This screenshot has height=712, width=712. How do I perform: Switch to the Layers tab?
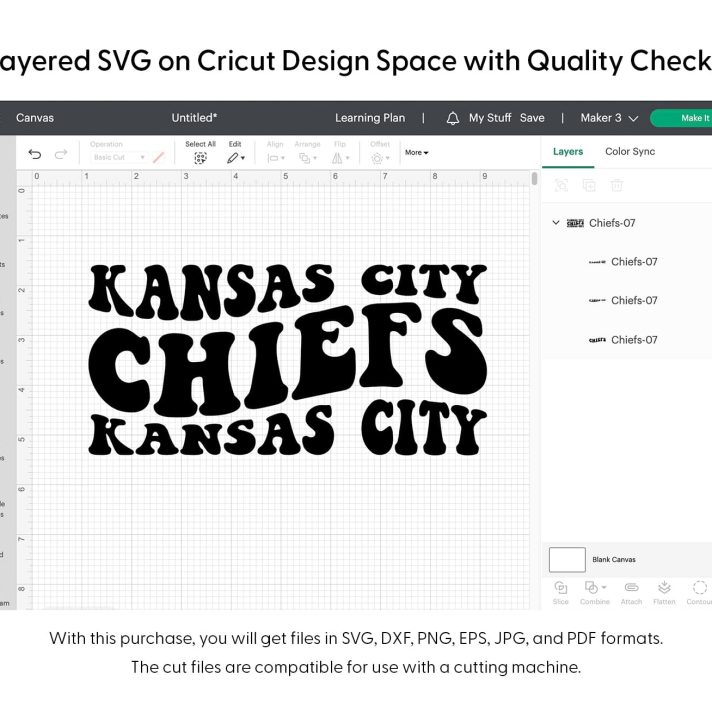click(568, 152)
